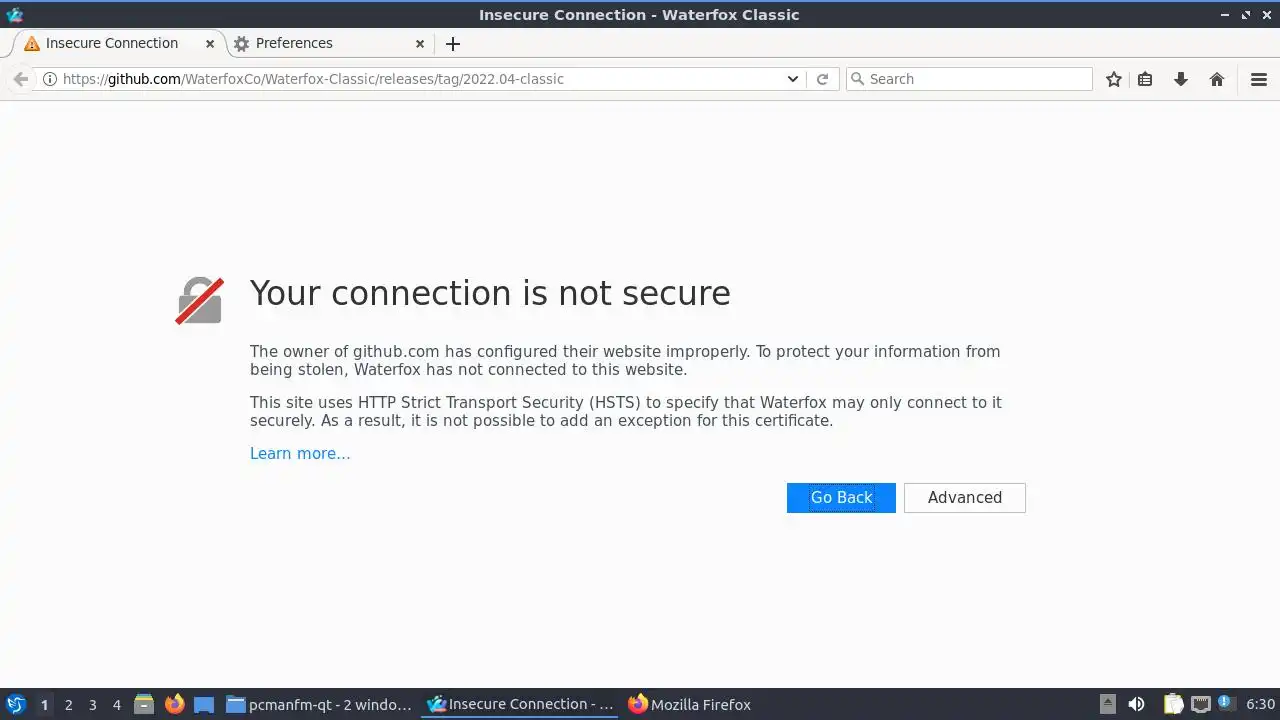The width and height of the screenshot is (1280, 720).
Task: Bookmark this page with star icon
Action: tap(1114, 79)
